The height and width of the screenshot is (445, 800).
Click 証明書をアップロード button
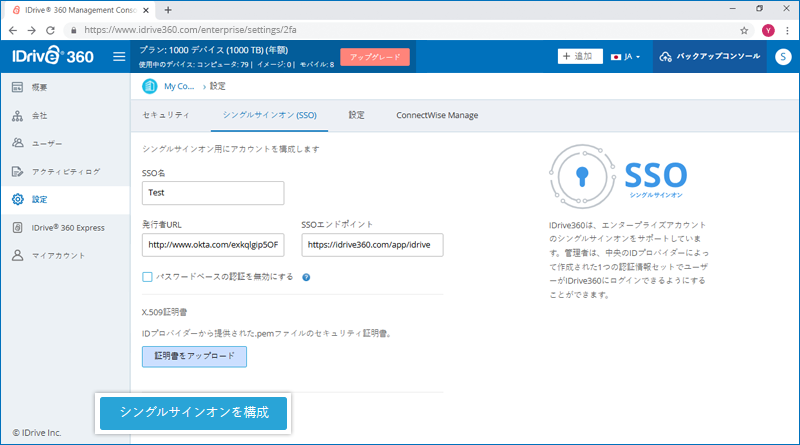coord(194,356)
